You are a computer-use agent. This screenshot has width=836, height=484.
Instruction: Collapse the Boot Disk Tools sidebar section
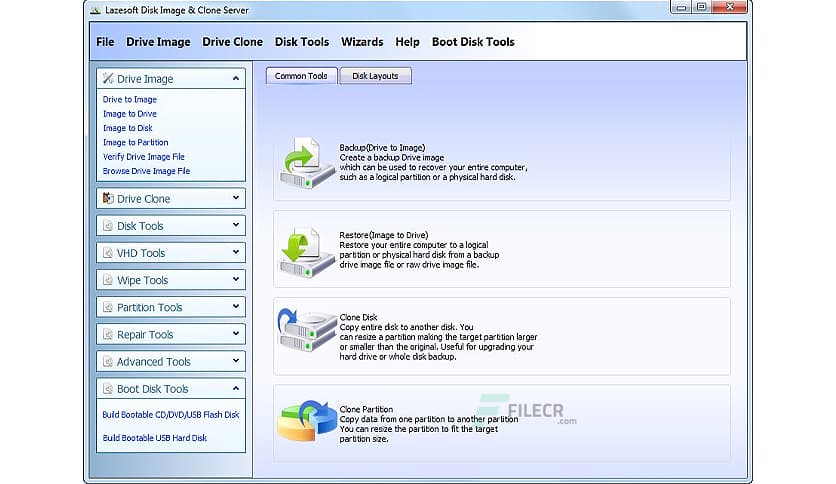click(x=236, y=388)
